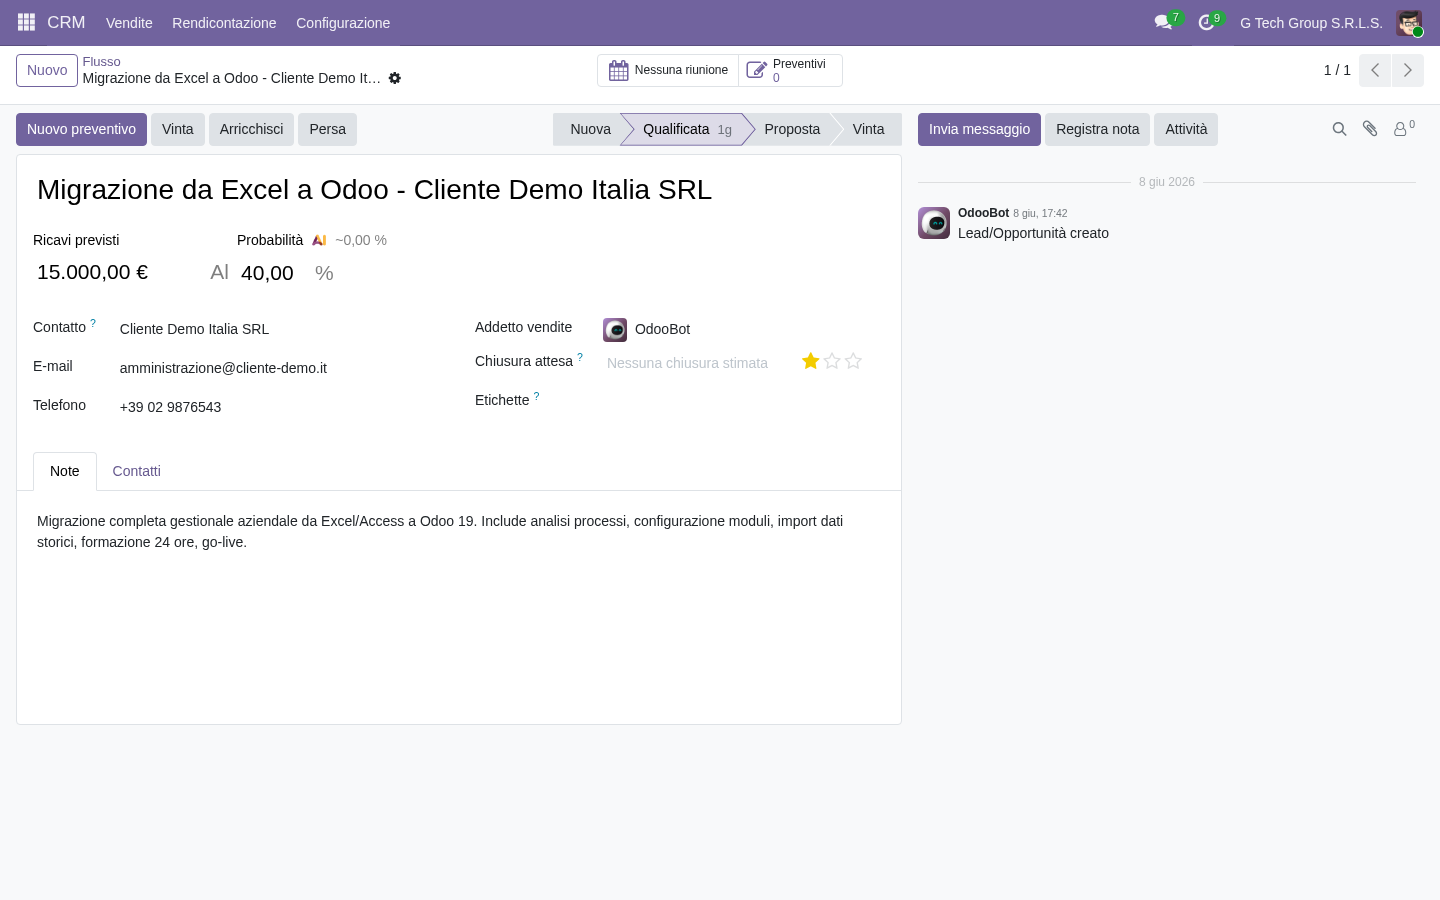Viewport: 1440px width, 900px height.
Task: Select the Note tab
Action: coord(65,471)
